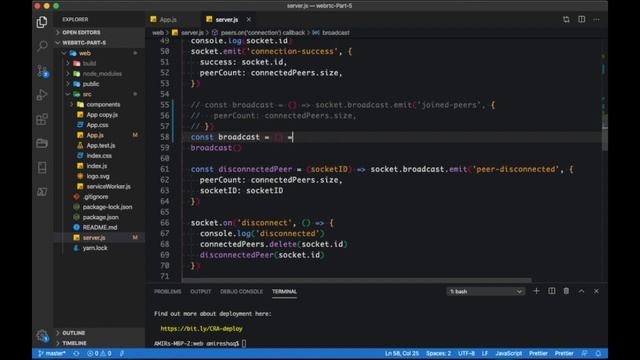Screen dimensions: 640x360
Task: Open logo.svg in explorer
Action: tap(98, 176)
